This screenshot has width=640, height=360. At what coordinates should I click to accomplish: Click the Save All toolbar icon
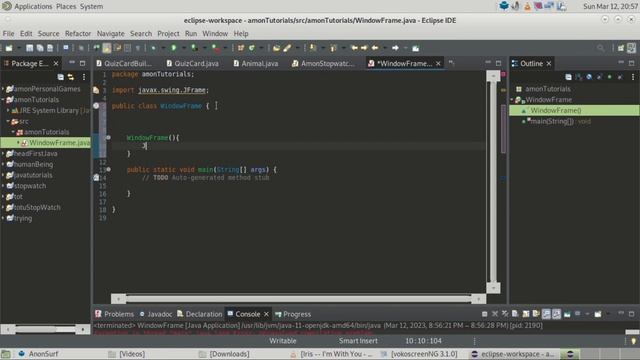coord(40,48)
